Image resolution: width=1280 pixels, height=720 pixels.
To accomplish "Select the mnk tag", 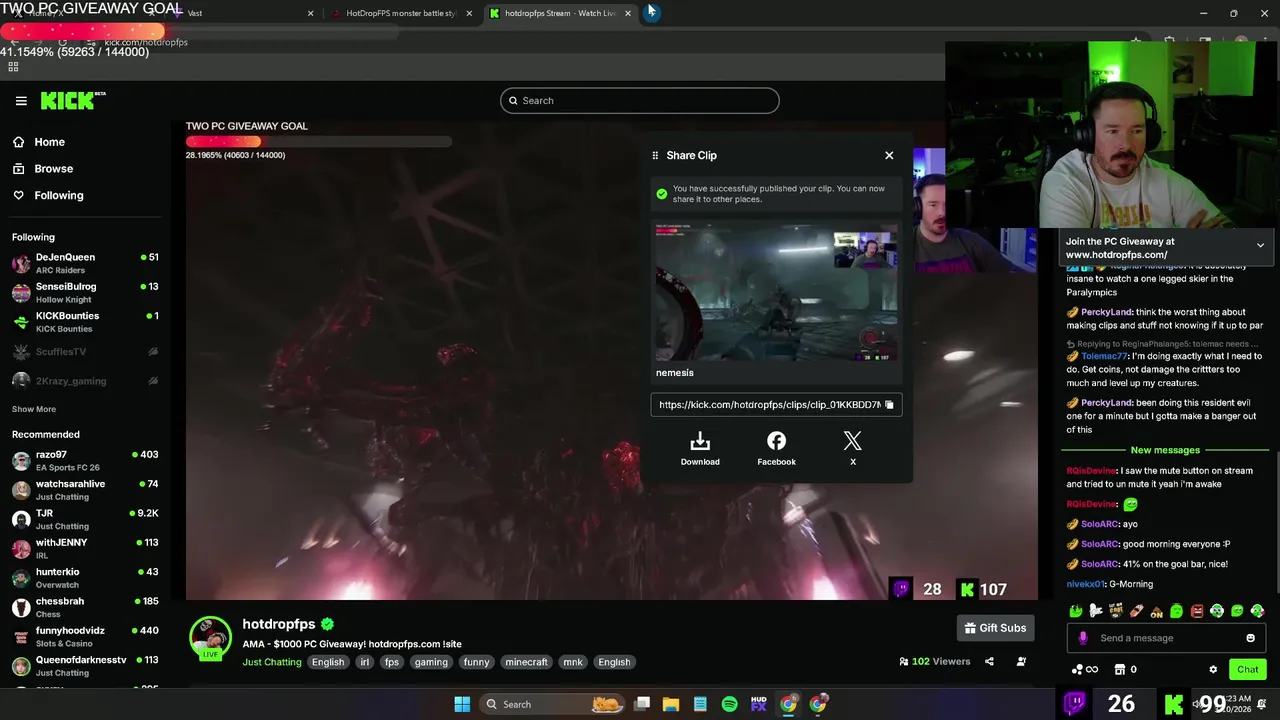I will [573, 662].
